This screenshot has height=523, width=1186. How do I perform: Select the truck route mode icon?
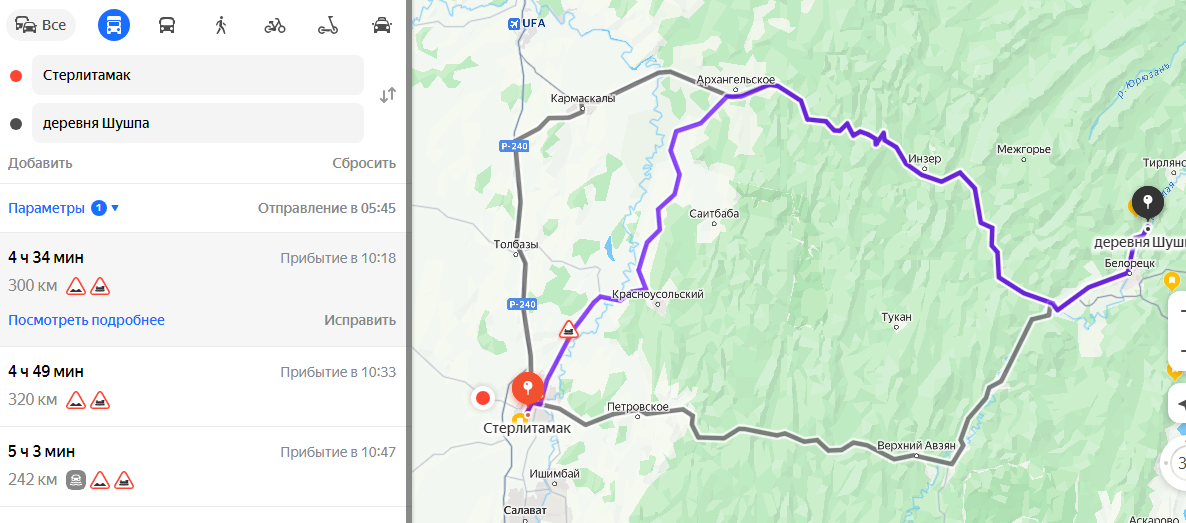(x=113, y=25)
